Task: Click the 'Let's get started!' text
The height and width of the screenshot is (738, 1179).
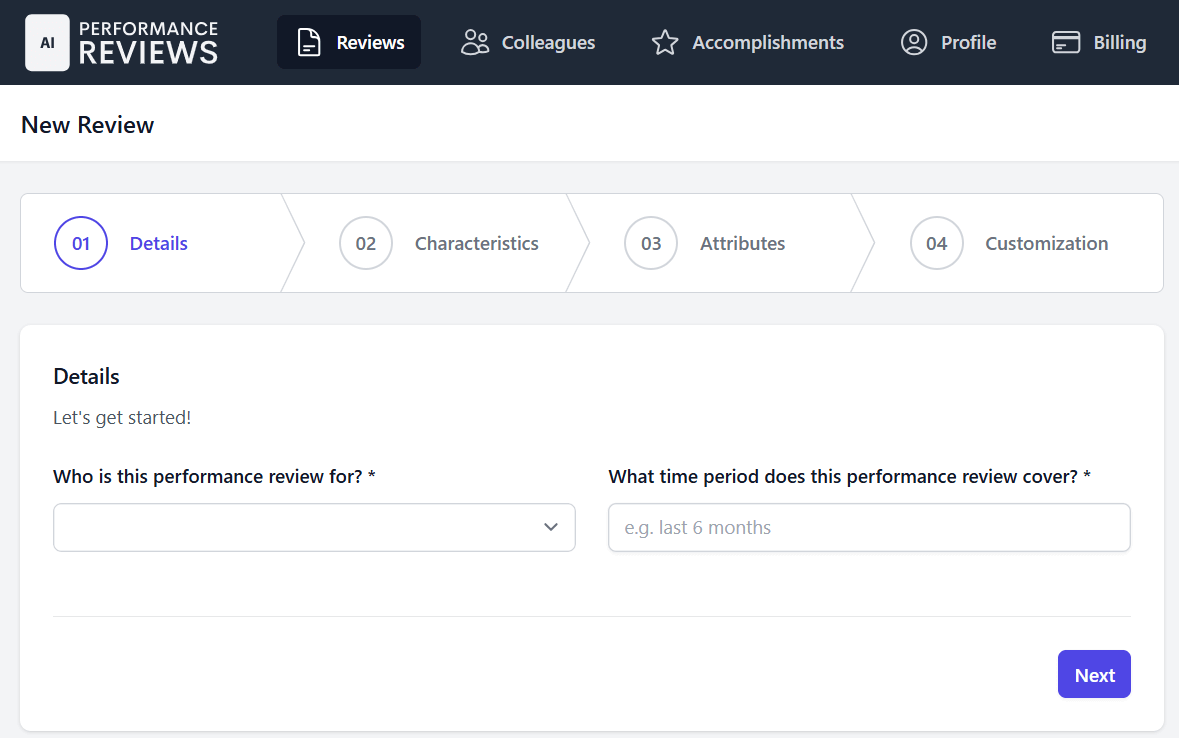Action: tap(122, 418)
